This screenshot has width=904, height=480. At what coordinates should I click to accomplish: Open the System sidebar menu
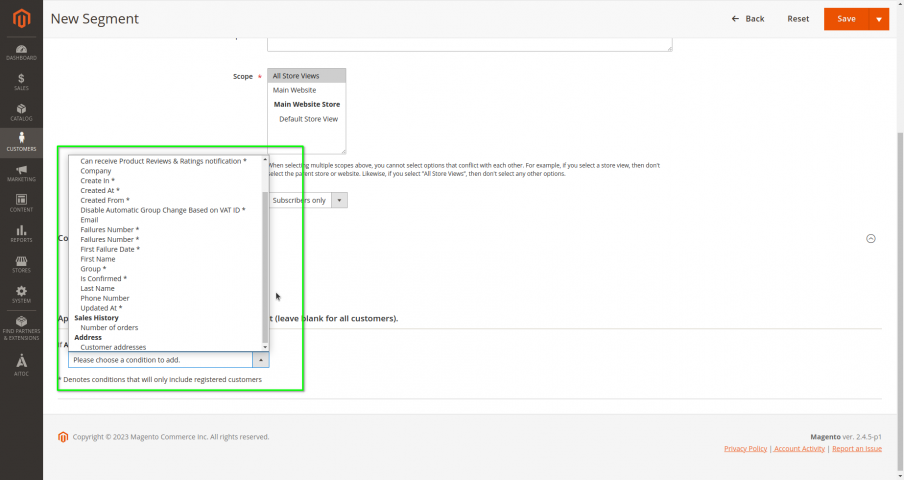pos(21,295)
